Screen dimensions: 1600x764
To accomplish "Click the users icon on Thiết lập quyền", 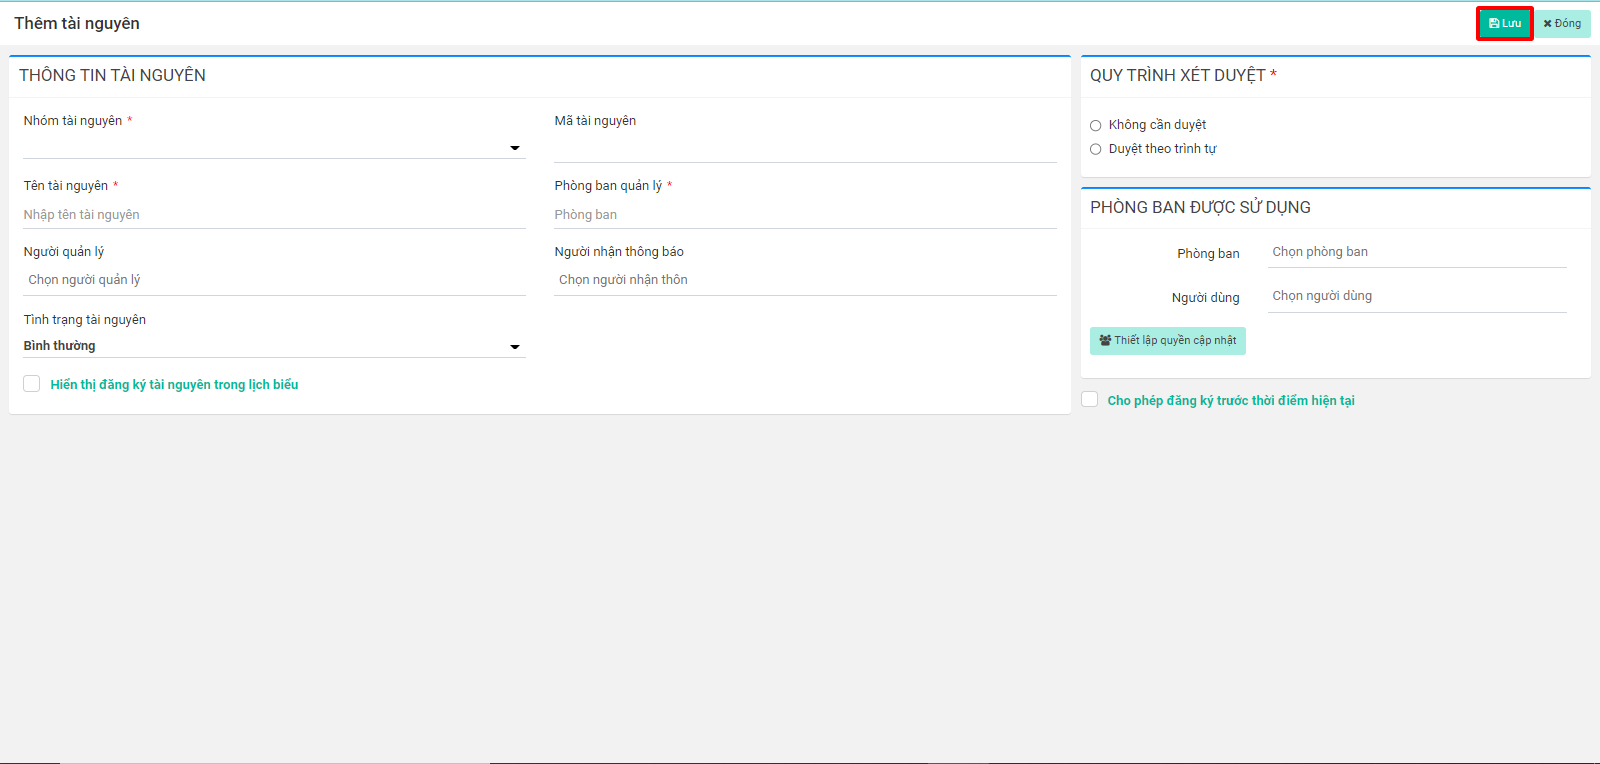I will pyautogui.click(x=1105, y=341).
